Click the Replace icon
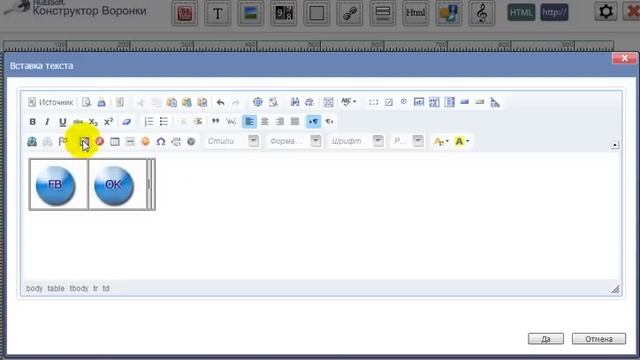 pyautogui.click(x=310, y=102)
